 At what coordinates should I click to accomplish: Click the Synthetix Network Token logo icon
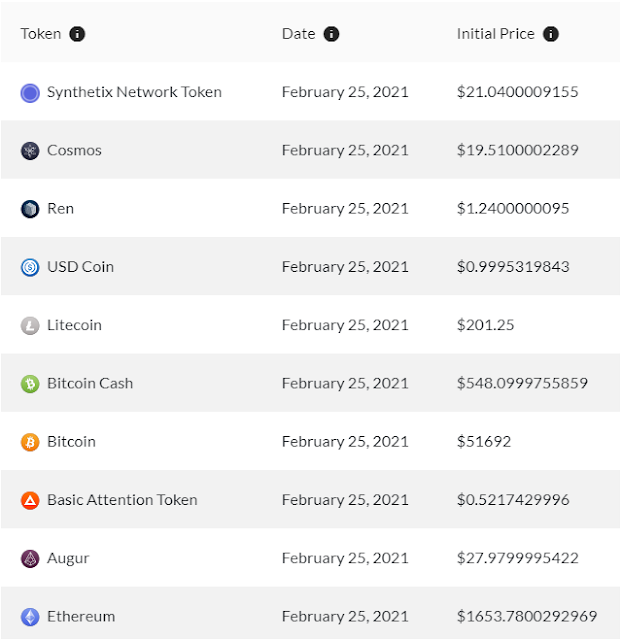click(x=30, y=93)
